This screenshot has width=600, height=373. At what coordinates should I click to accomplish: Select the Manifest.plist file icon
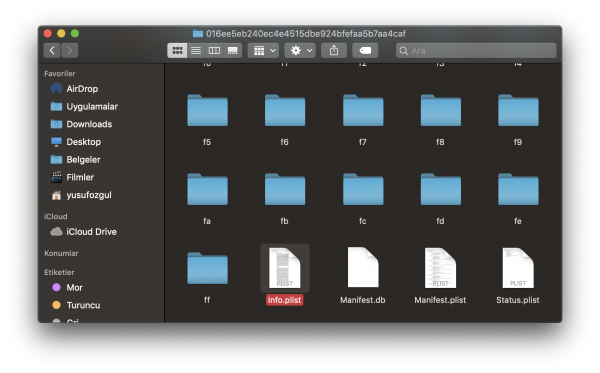tap(440, 268)
